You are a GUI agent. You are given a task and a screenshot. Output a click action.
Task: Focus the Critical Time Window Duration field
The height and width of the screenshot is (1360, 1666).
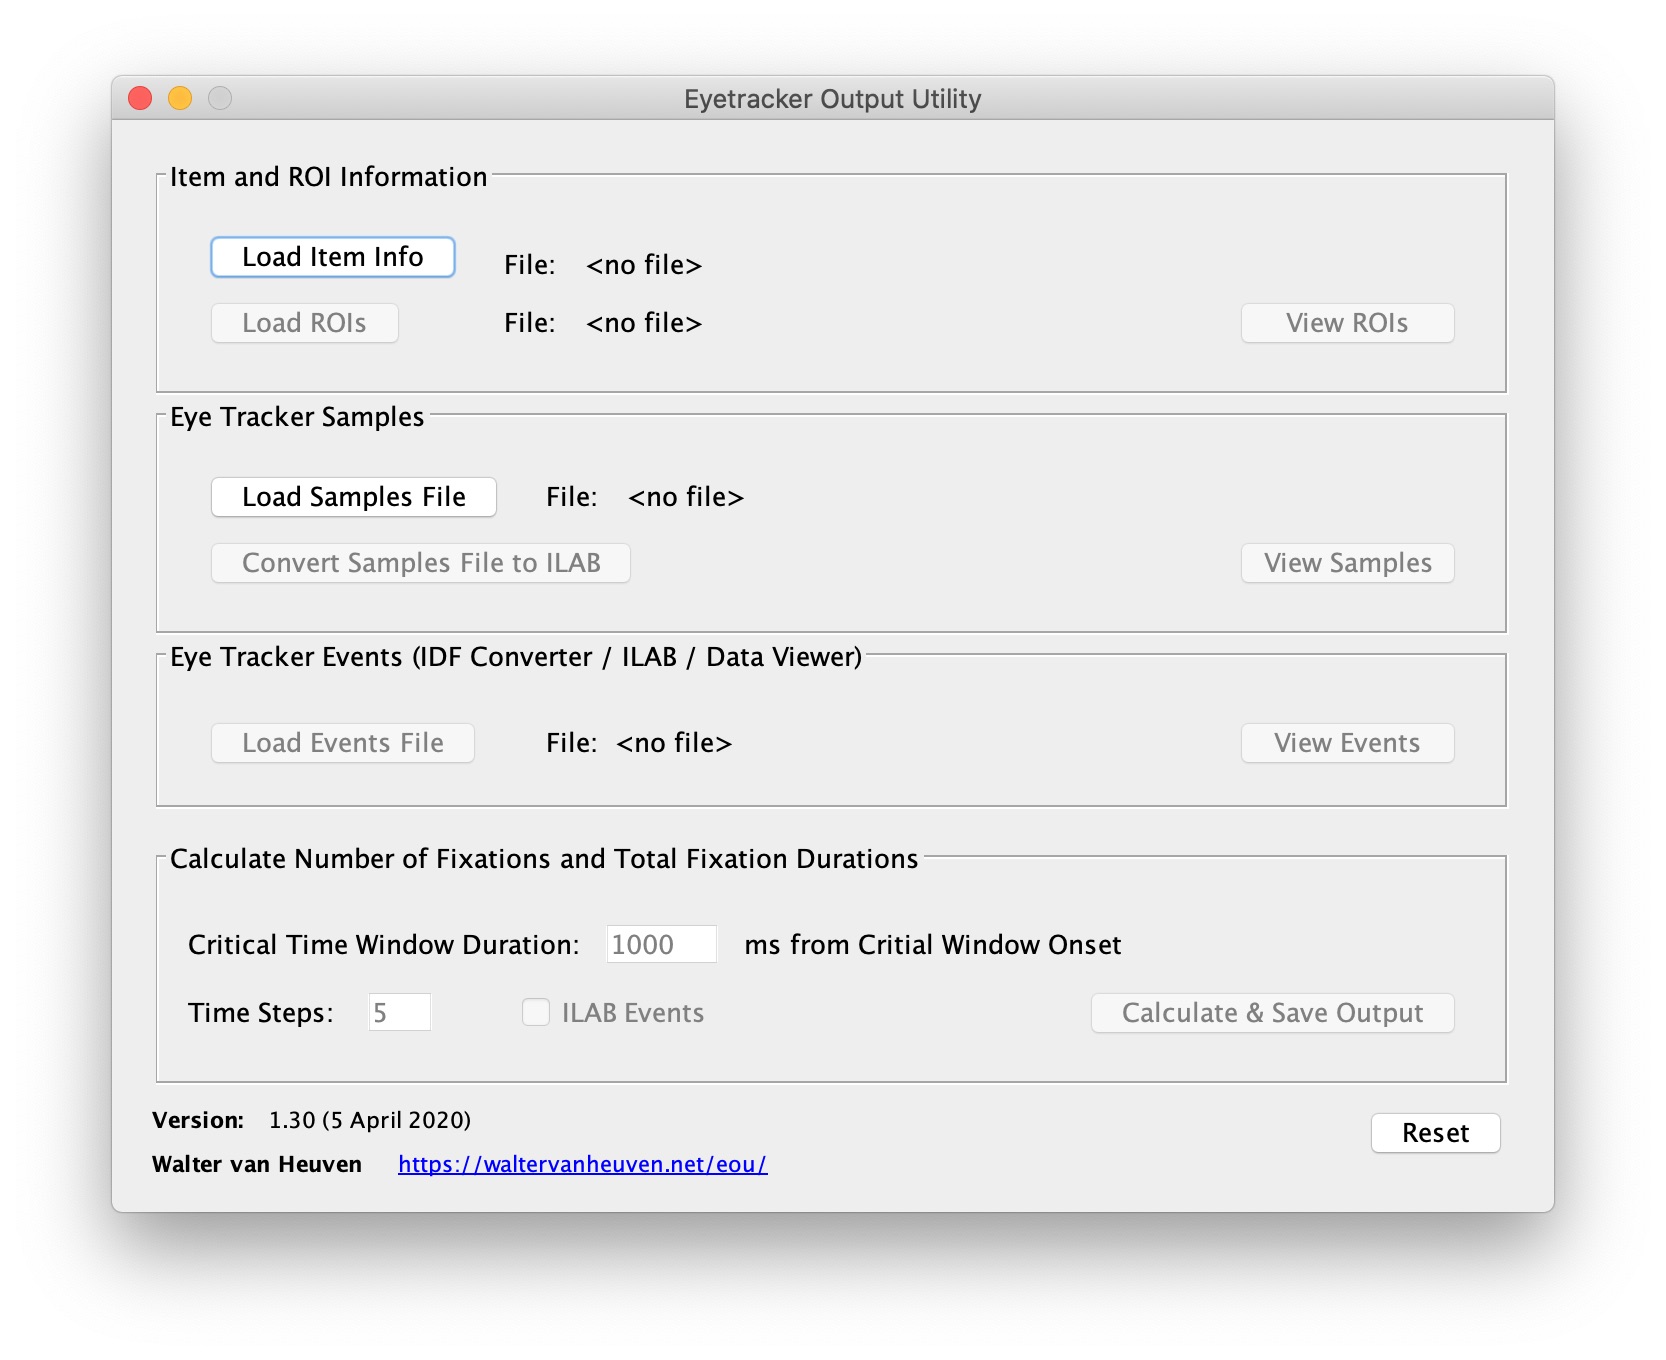pyautogui.click(x=662, y=945)
